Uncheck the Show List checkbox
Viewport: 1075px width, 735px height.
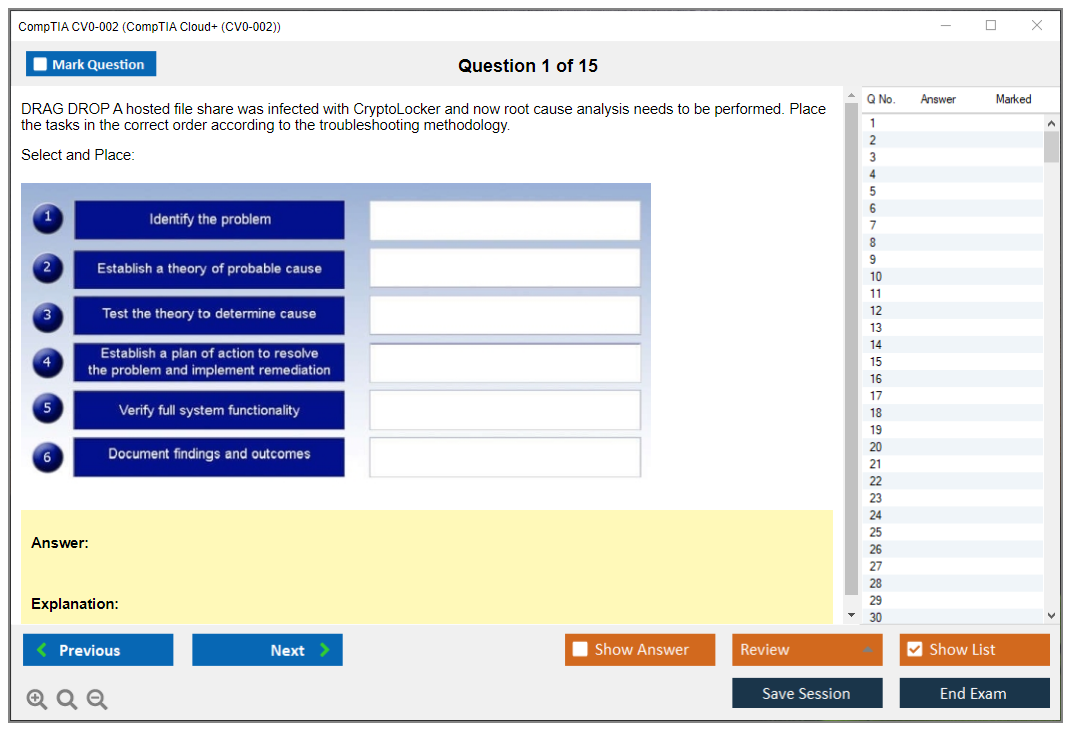914,650
